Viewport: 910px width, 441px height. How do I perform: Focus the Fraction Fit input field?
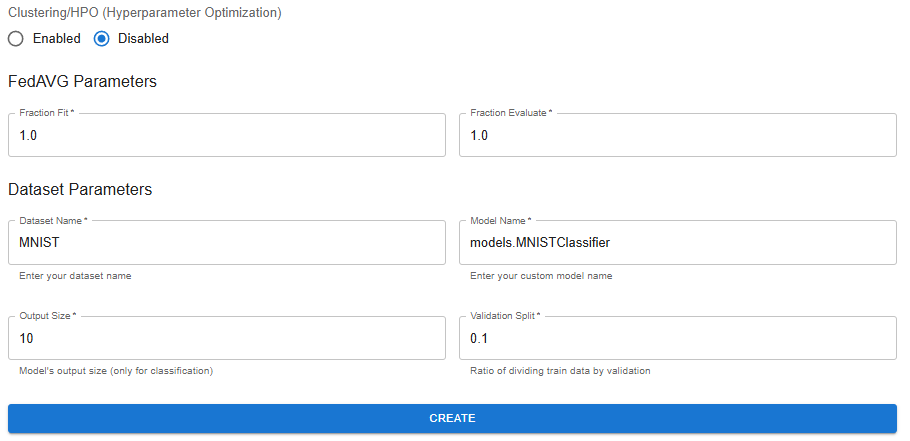click(x=227, y=136)
